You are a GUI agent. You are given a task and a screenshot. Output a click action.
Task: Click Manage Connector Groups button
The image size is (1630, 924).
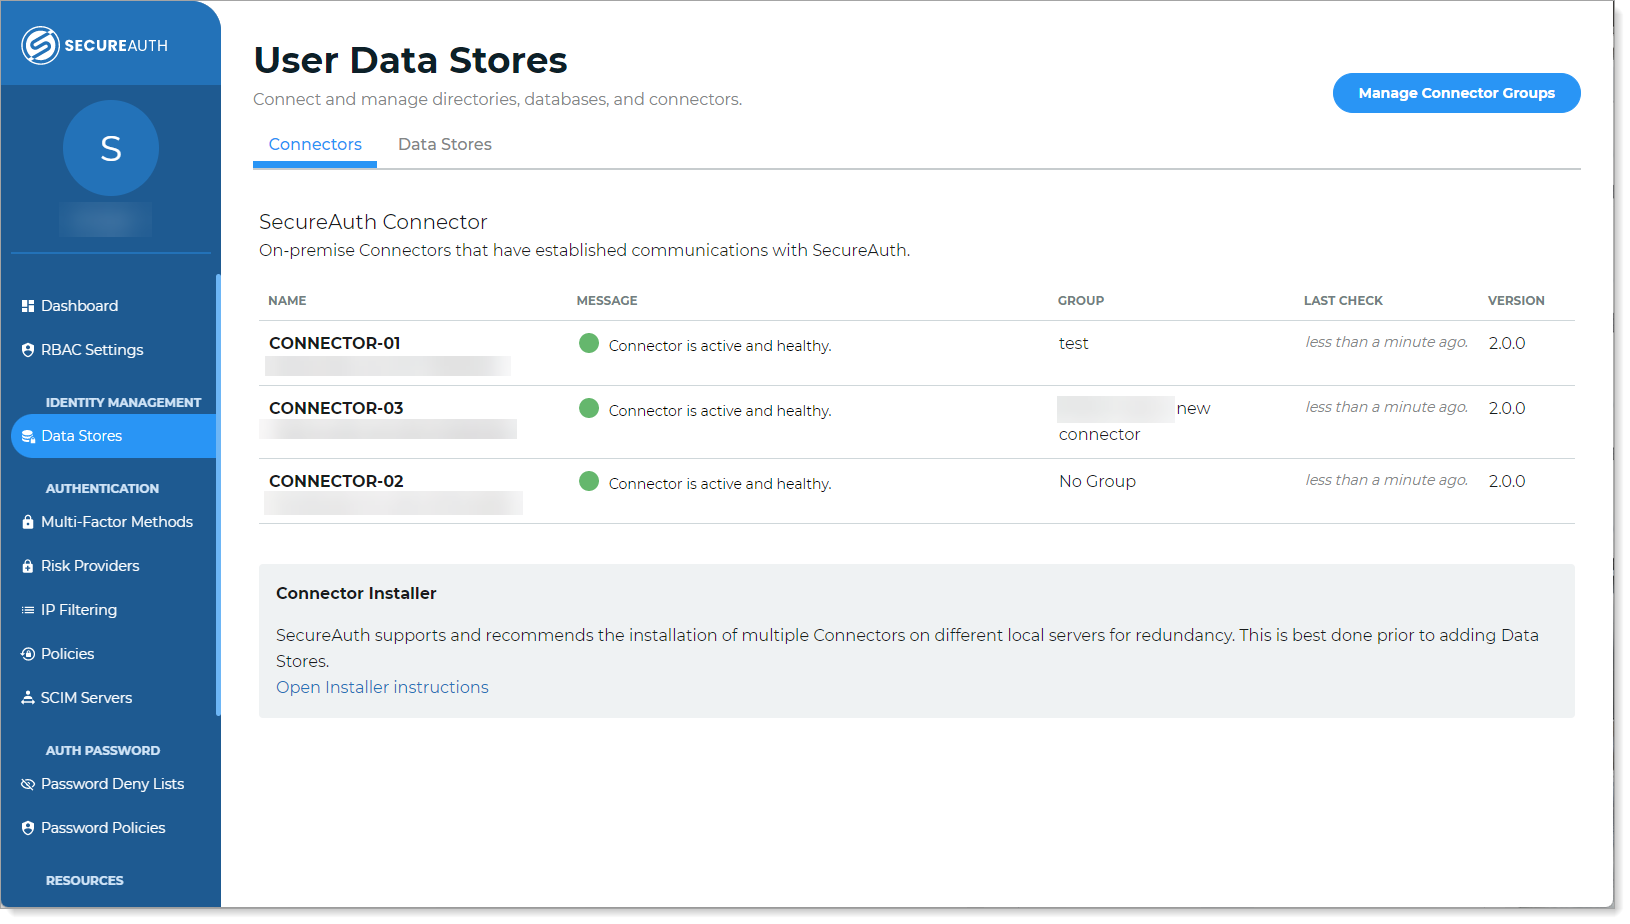pos(1456,93)
